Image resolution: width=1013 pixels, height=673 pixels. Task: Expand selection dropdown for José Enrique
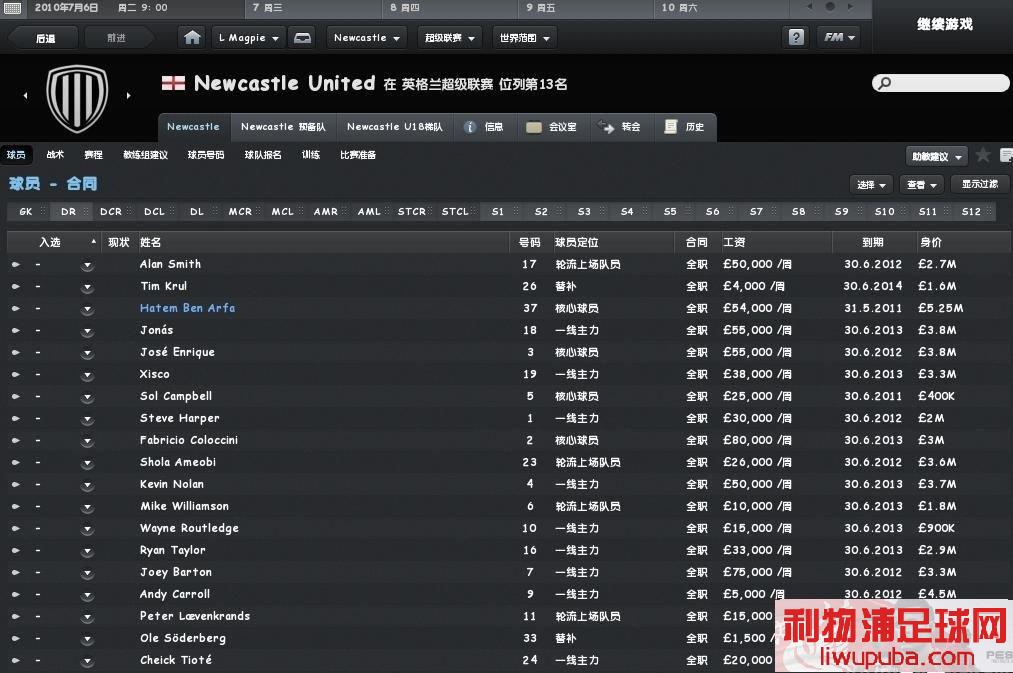click(x=87, y=353)
